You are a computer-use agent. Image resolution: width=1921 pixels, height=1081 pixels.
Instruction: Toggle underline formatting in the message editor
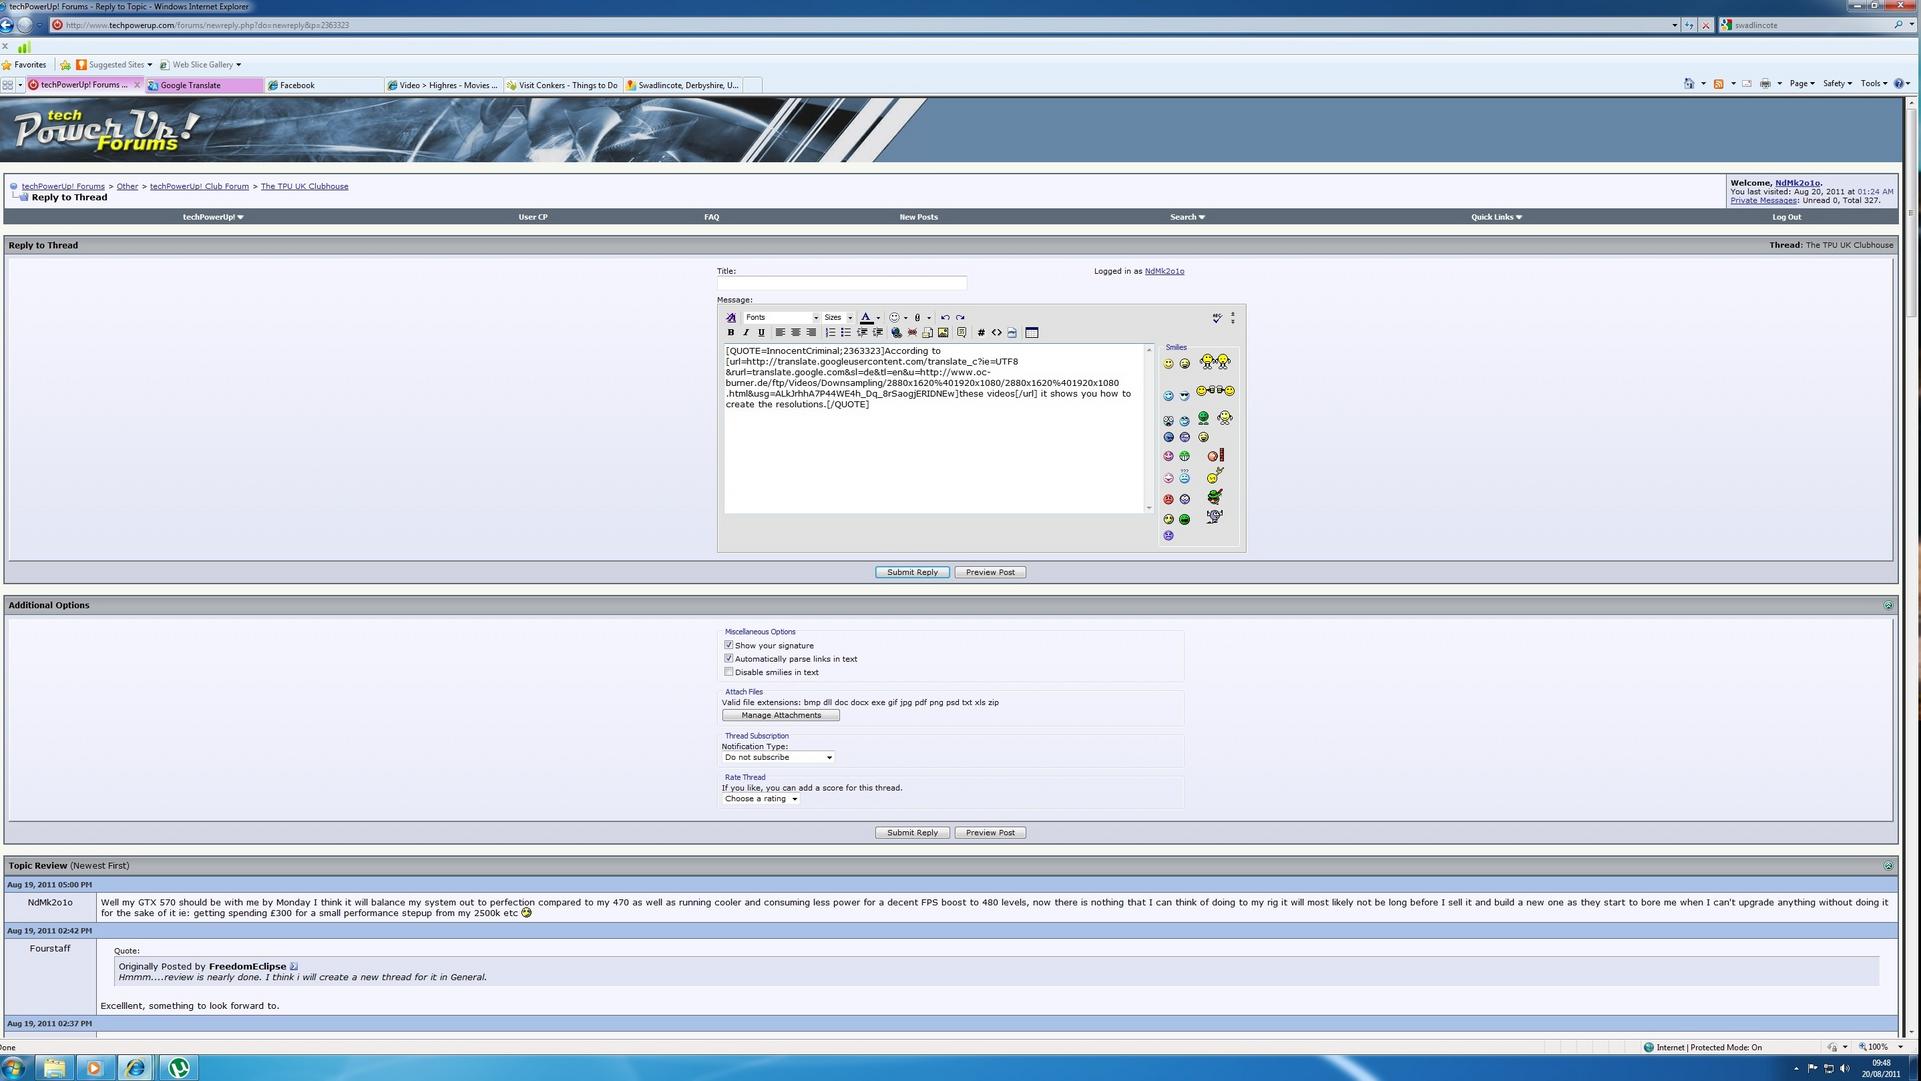click(761, 332)
